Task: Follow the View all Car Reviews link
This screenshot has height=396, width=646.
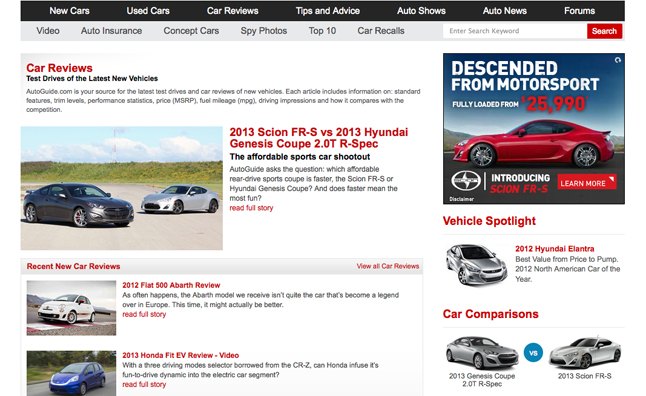Action: [x=388, y=266]
